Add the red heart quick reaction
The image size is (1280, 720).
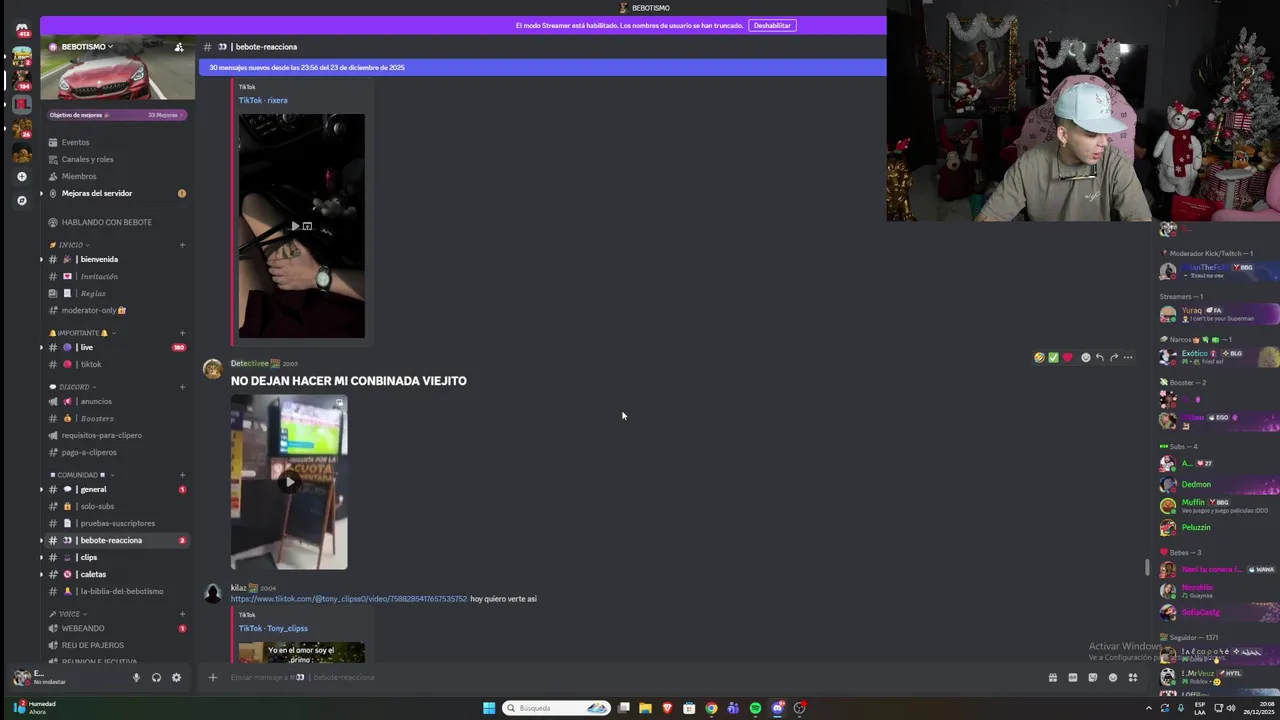point(1067,357)
